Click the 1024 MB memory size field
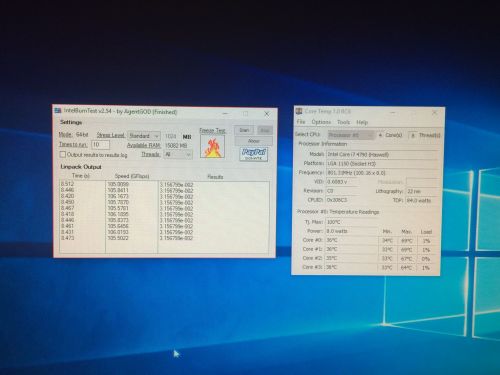Viewport: 500px width, 375px height. click(171, 136)
